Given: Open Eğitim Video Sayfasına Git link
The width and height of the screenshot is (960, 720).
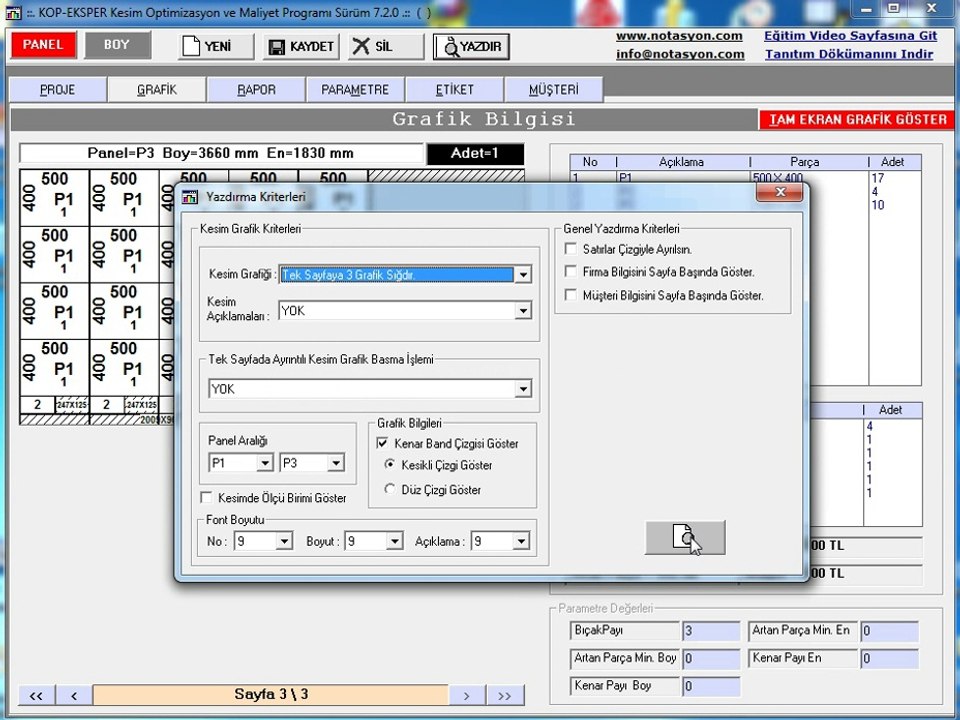Looking at the screenshot, I should (x=850, y=36).
